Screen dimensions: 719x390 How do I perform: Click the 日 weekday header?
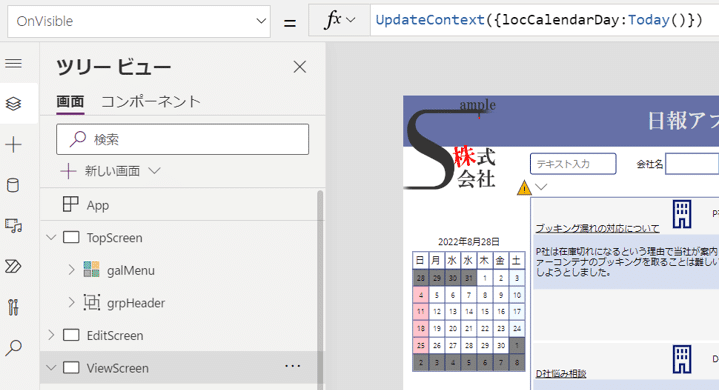(420, 260)
